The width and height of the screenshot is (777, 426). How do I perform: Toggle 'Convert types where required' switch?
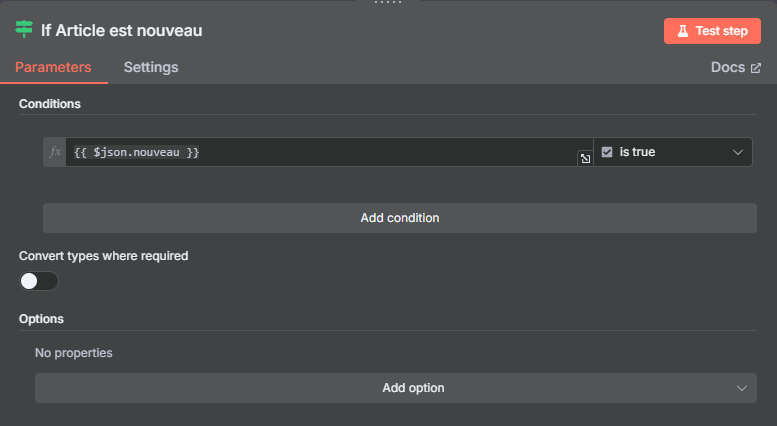pyautogui.click(x=39, y=281)
